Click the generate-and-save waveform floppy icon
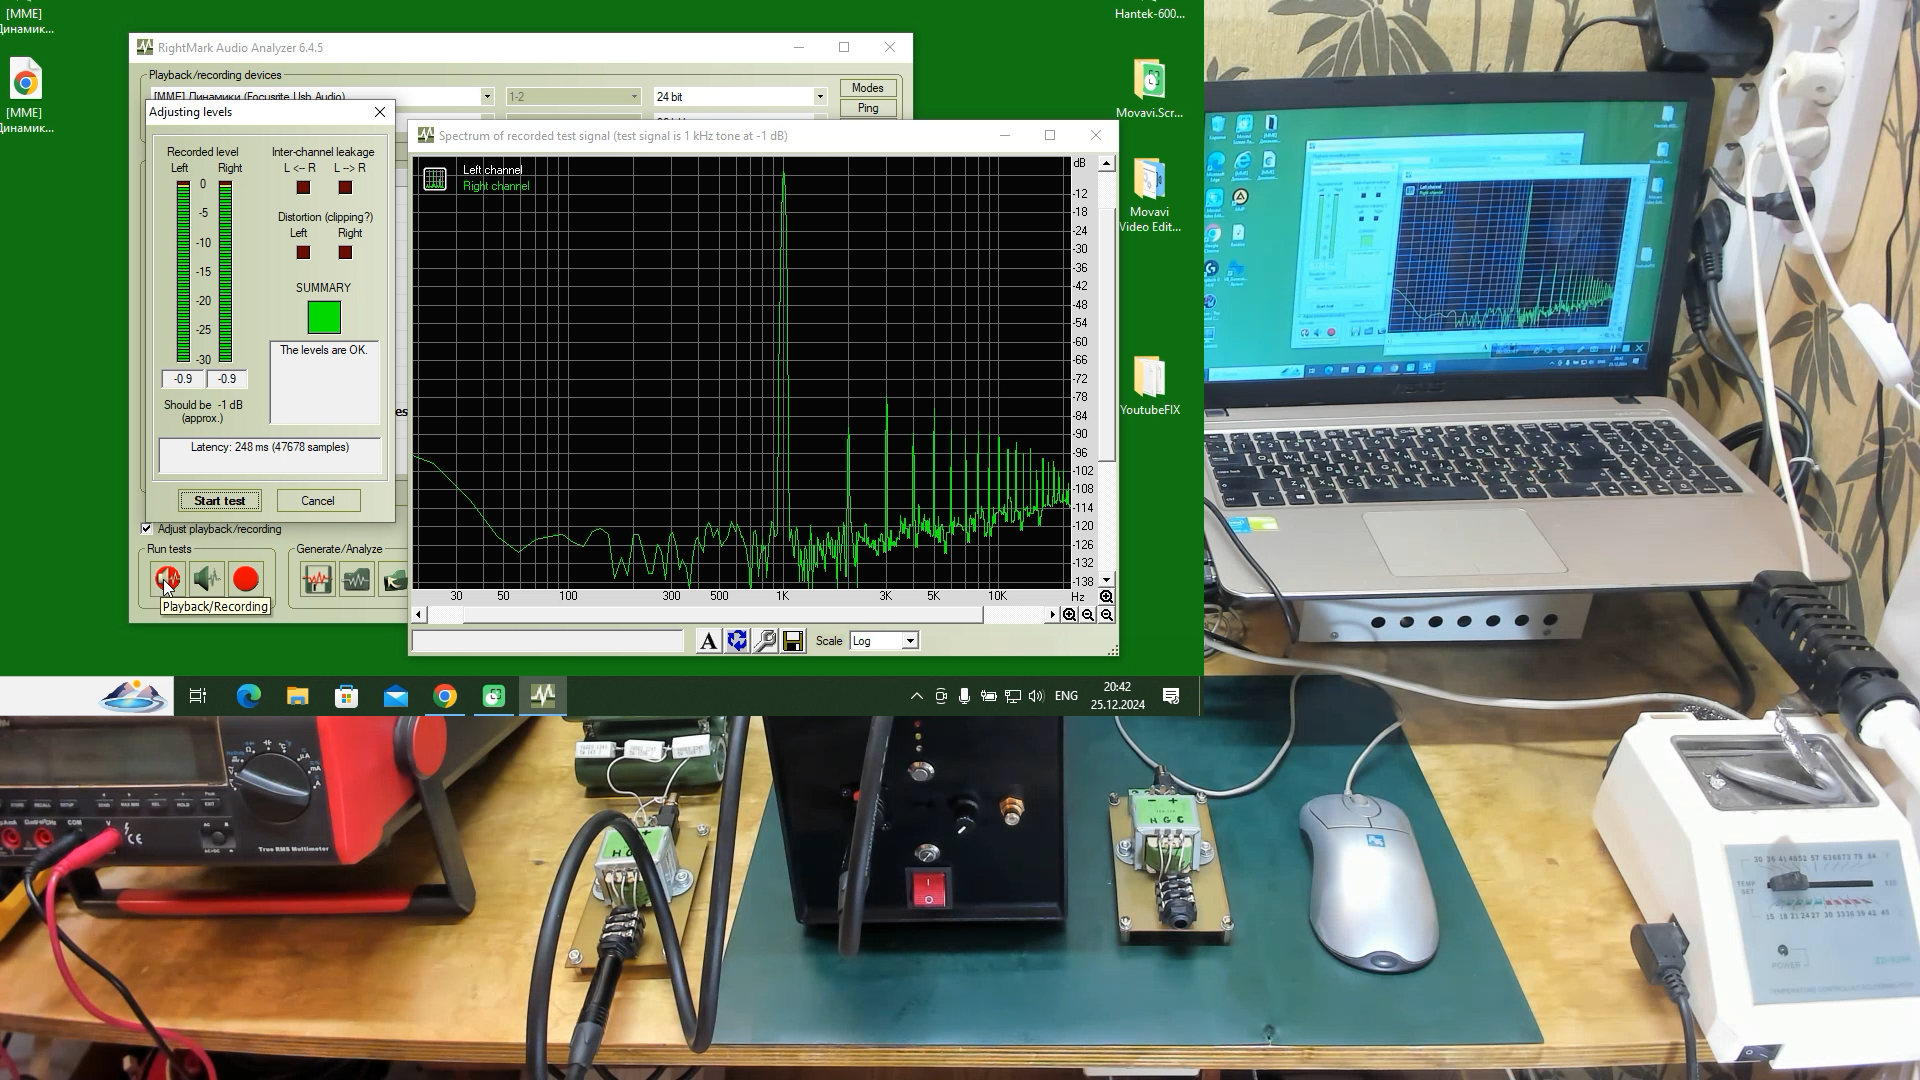1920x1080 pixels. point(317,579)
